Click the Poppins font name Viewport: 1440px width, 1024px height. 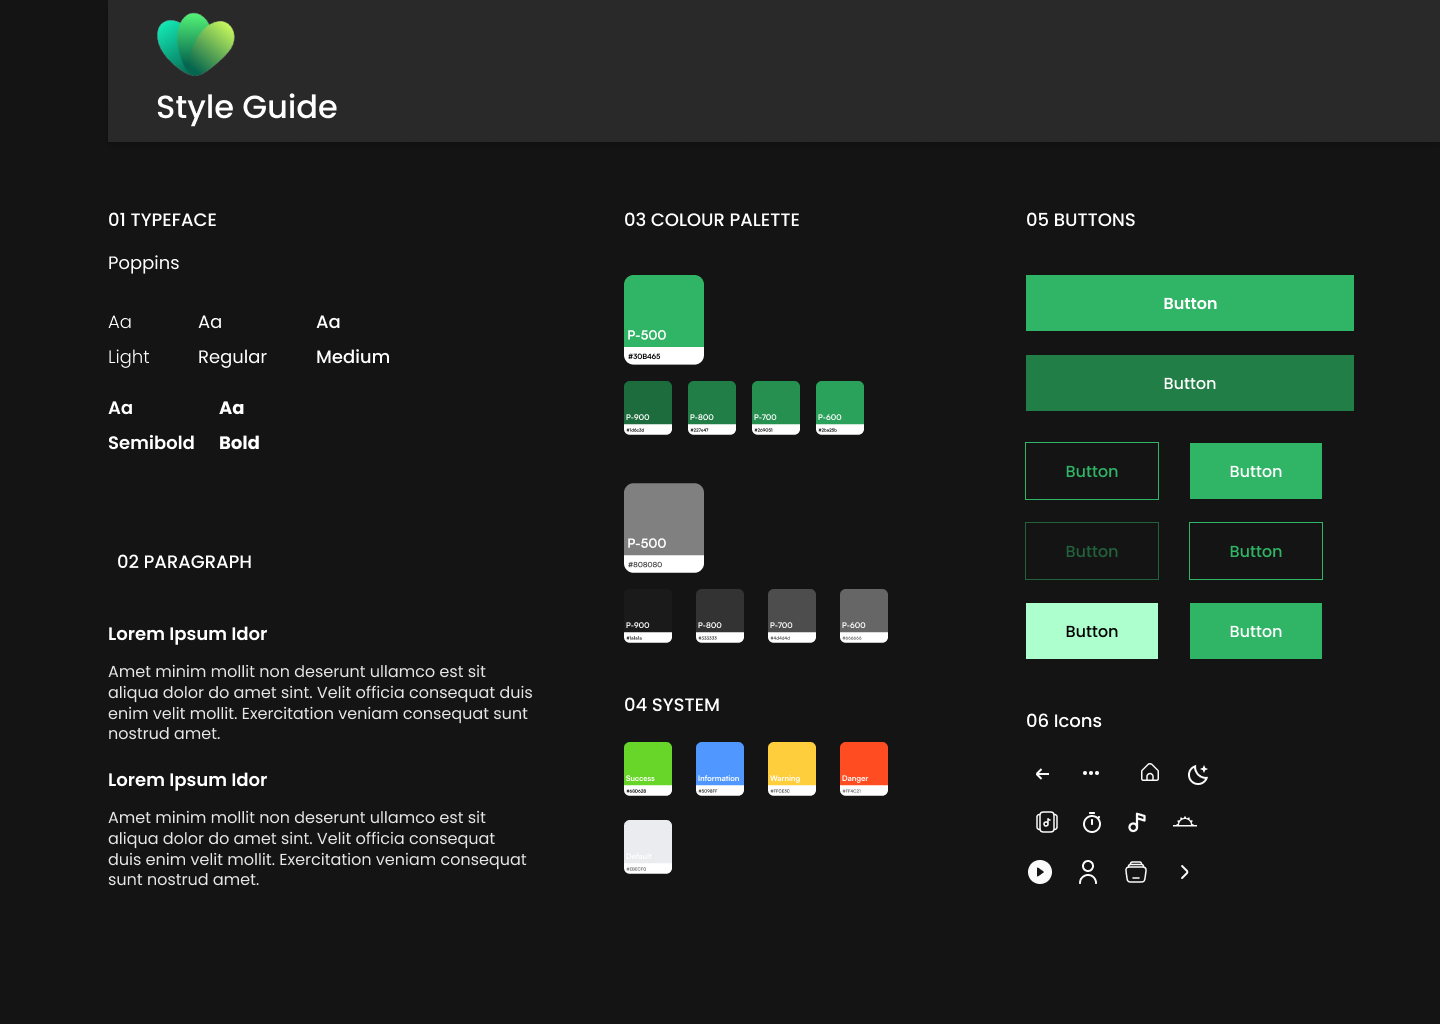pyautogui.click(x=144, y=263)
